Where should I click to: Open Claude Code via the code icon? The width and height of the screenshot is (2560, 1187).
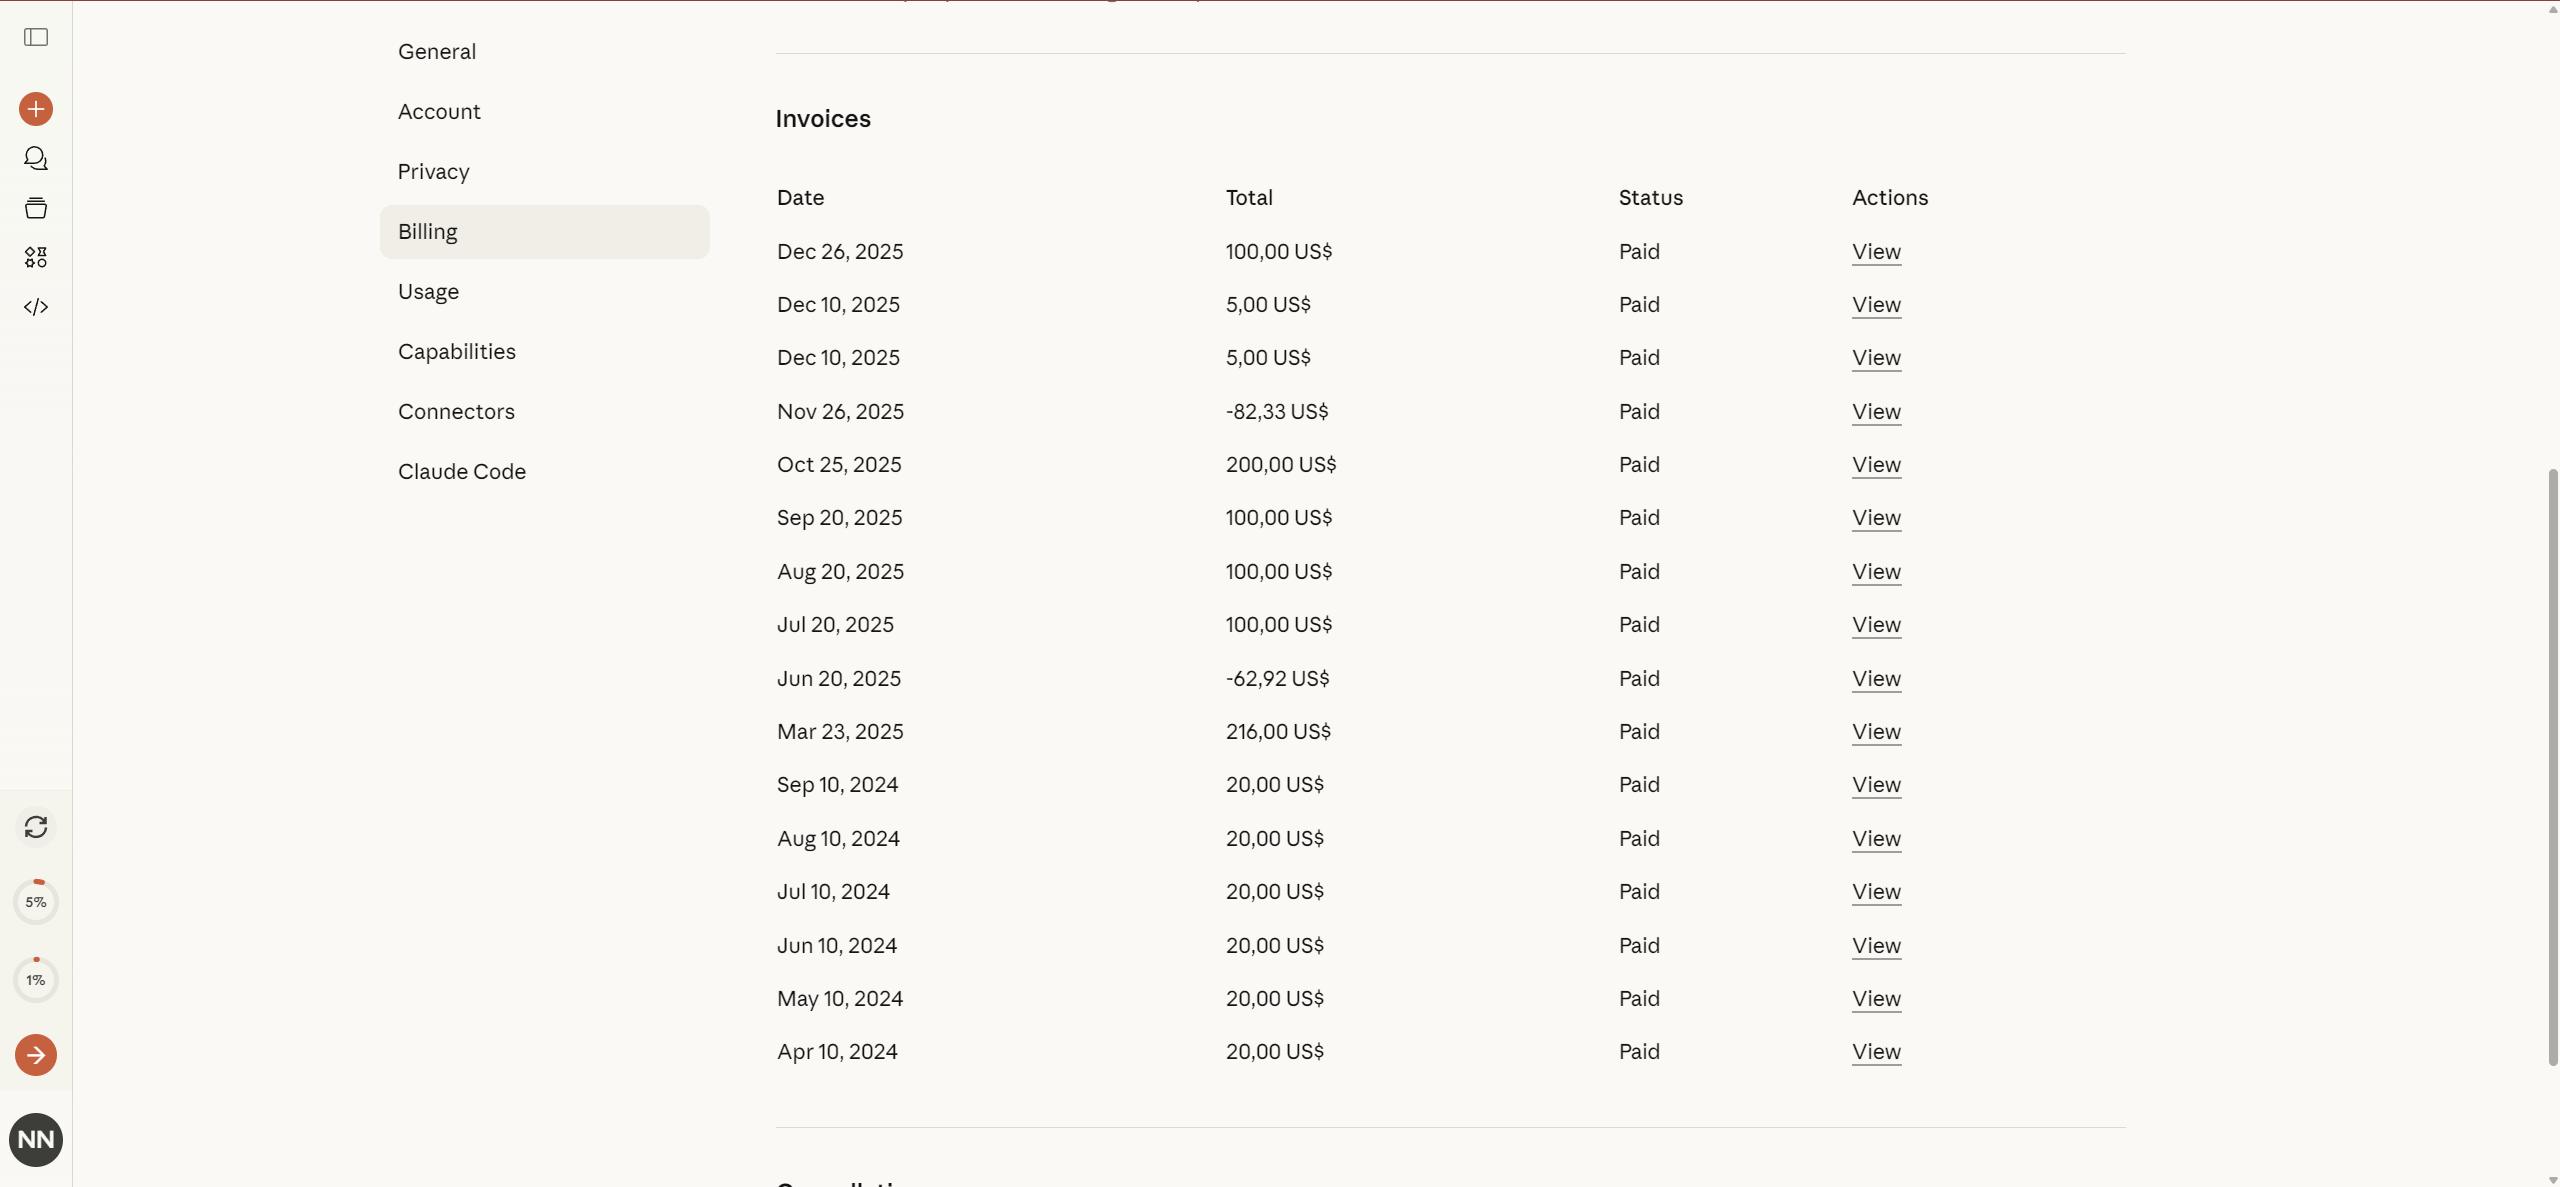pos(36,306)
